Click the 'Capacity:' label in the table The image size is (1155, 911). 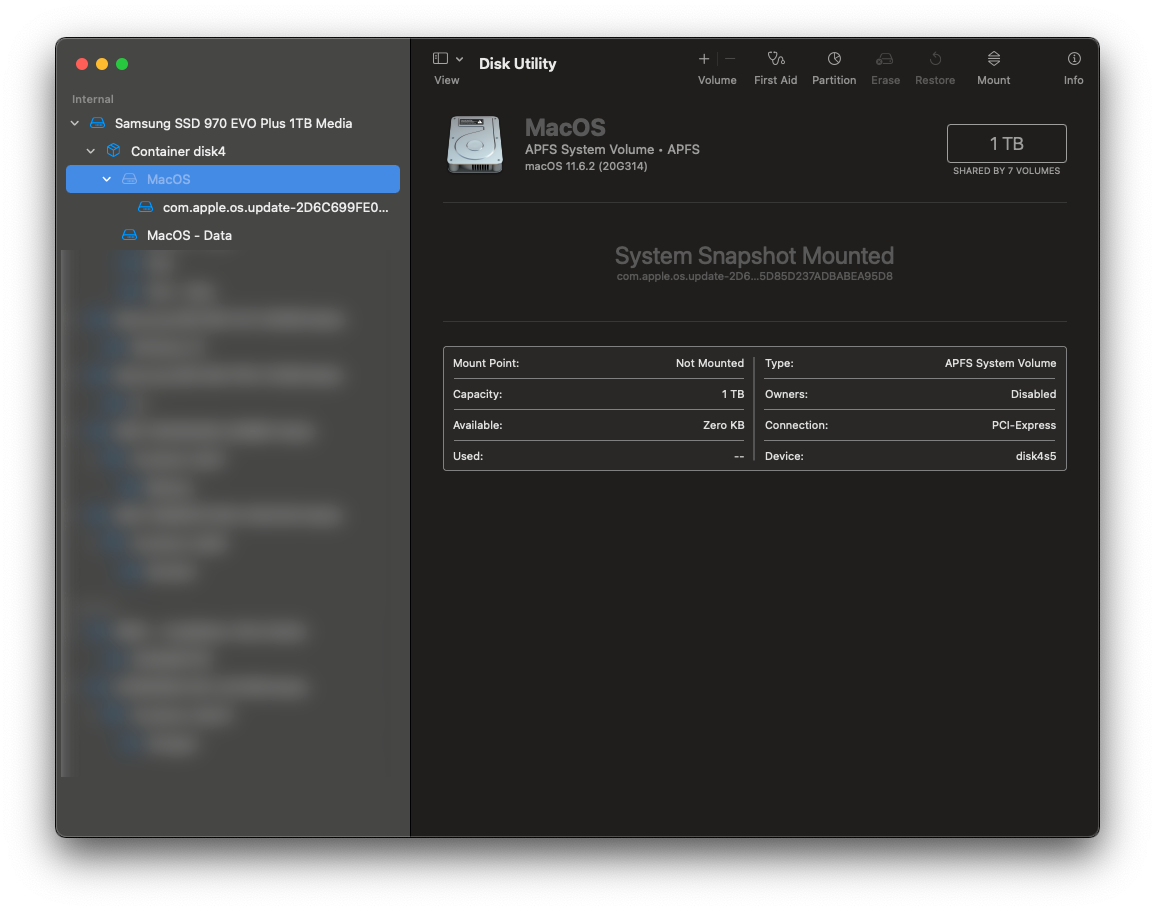[x=477, y=394]
